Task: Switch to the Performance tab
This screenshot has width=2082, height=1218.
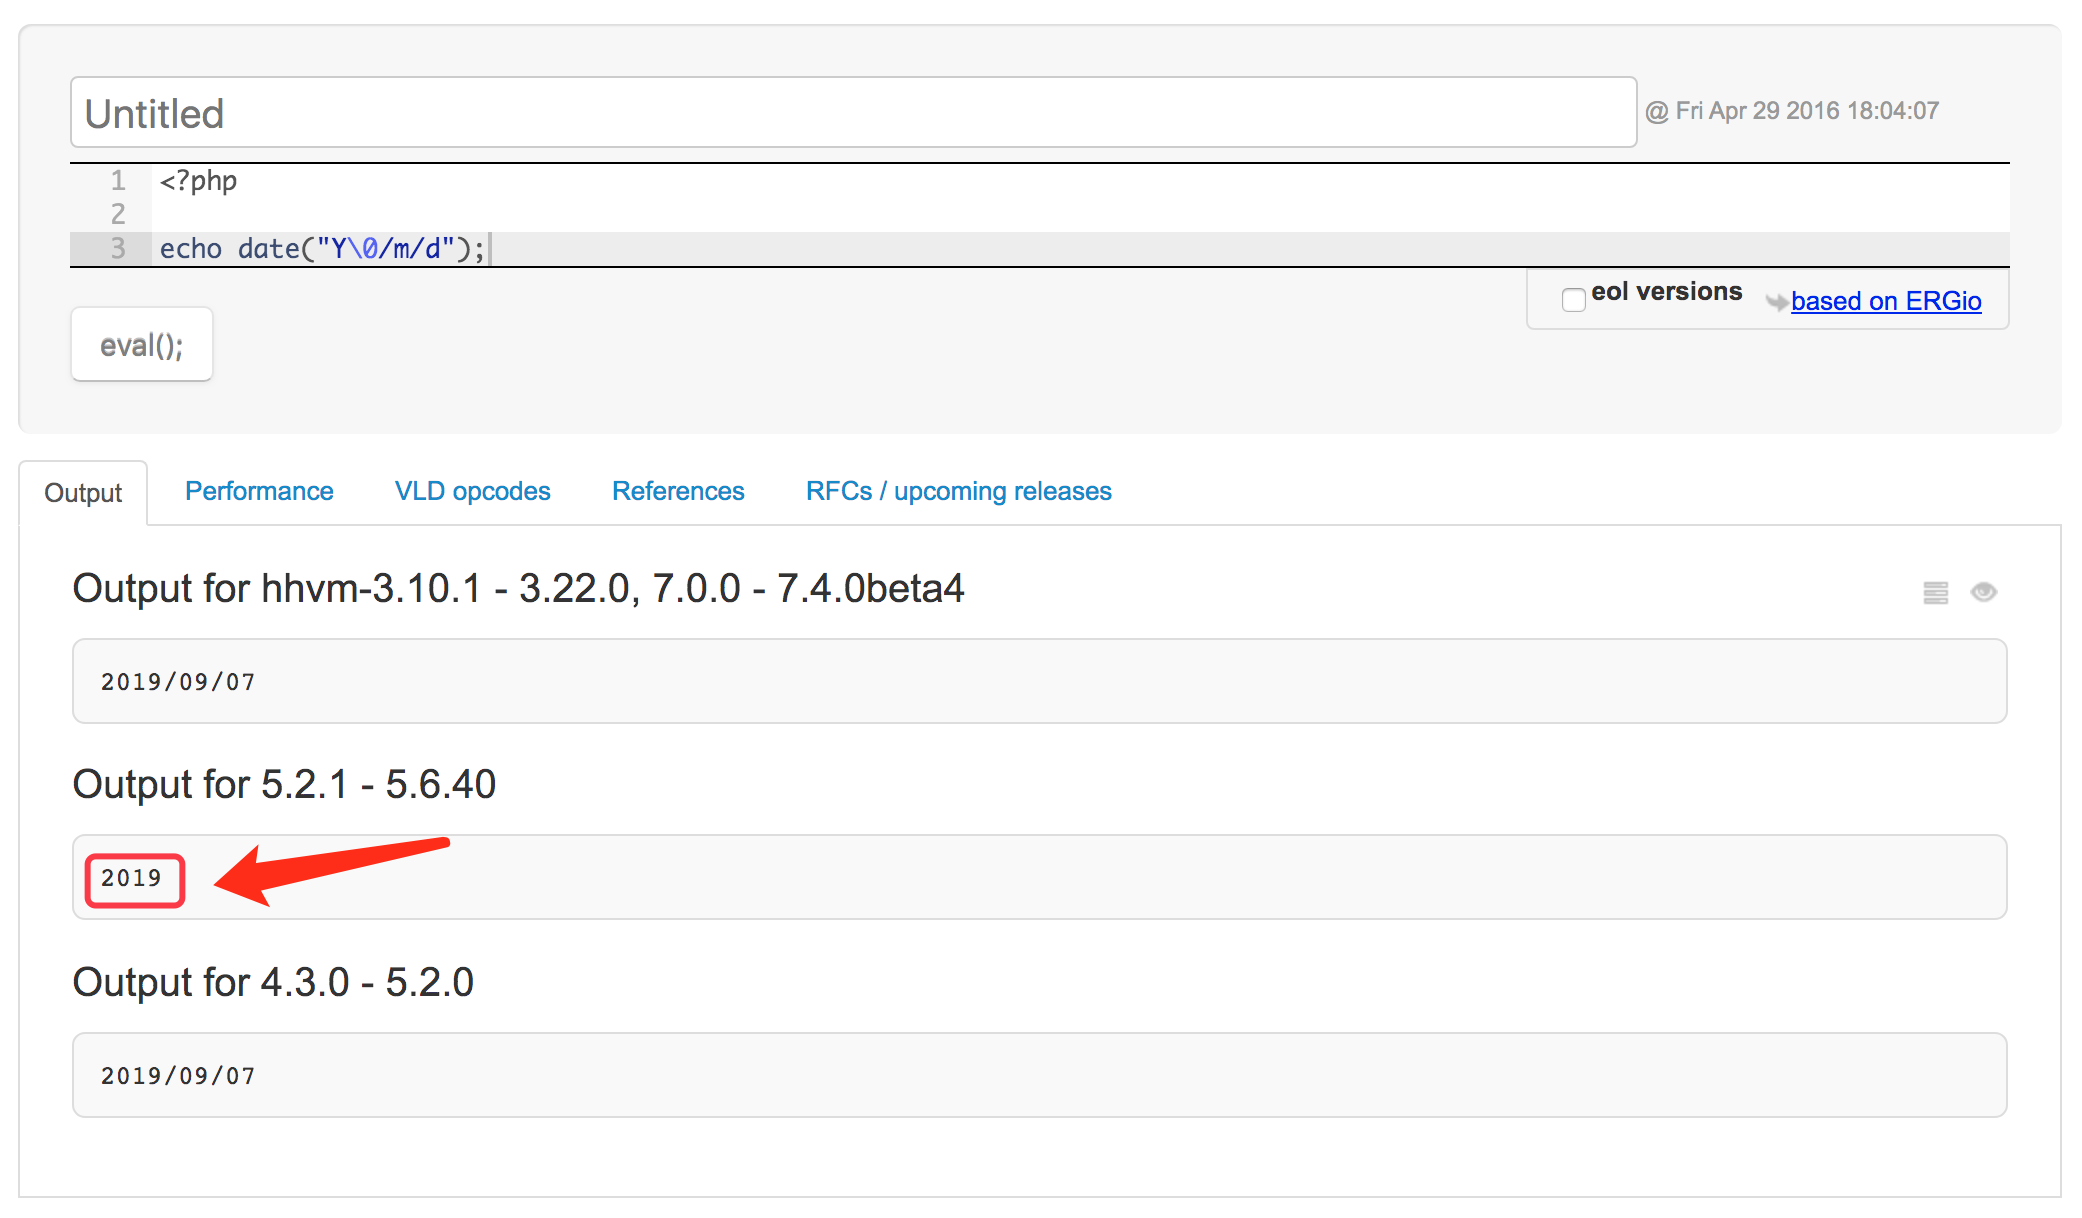Action: [259, 491]
